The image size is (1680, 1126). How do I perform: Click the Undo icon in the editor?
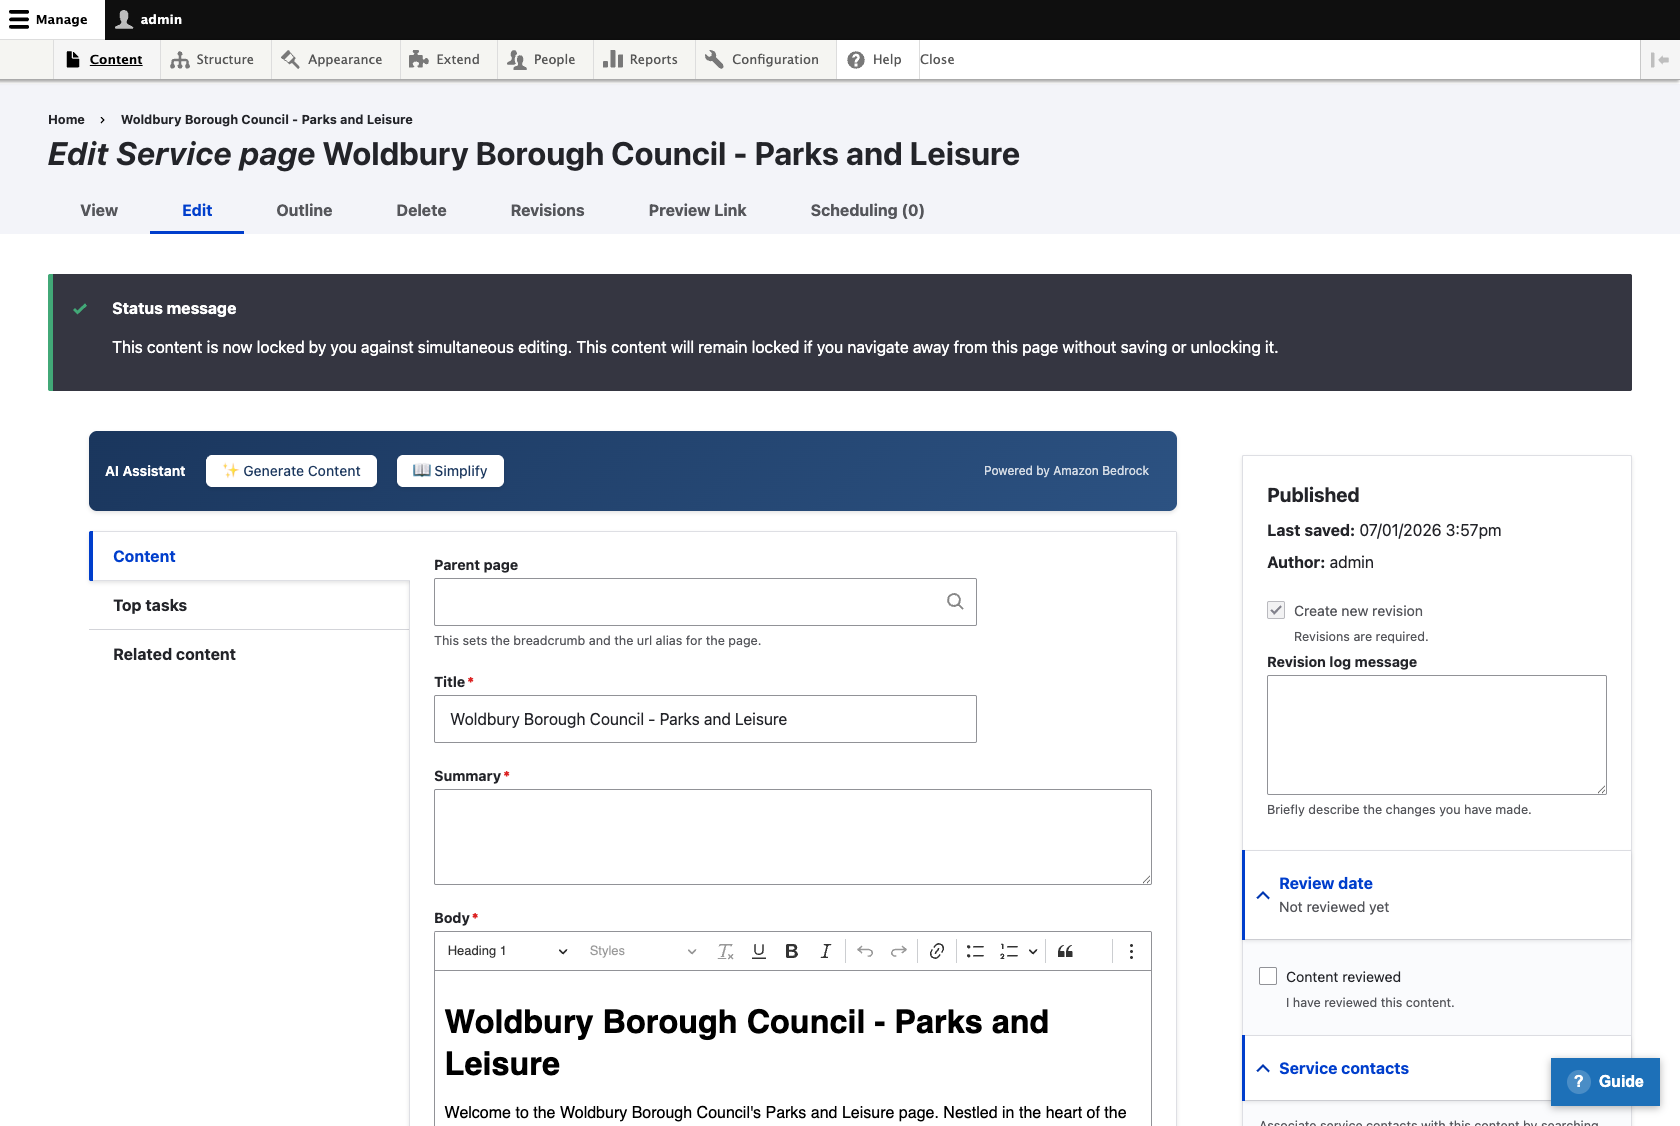point(865,951)
